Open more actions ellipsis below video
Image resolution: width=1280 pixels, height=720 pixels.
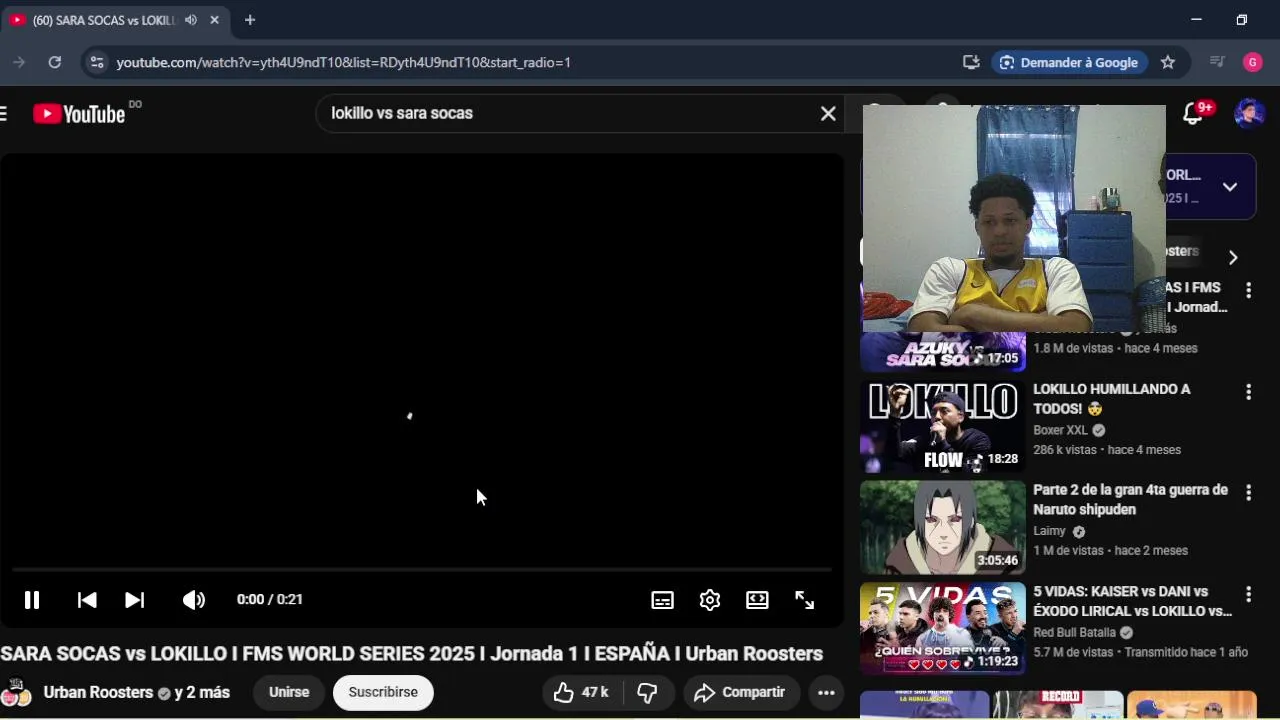tap(826, 692)
